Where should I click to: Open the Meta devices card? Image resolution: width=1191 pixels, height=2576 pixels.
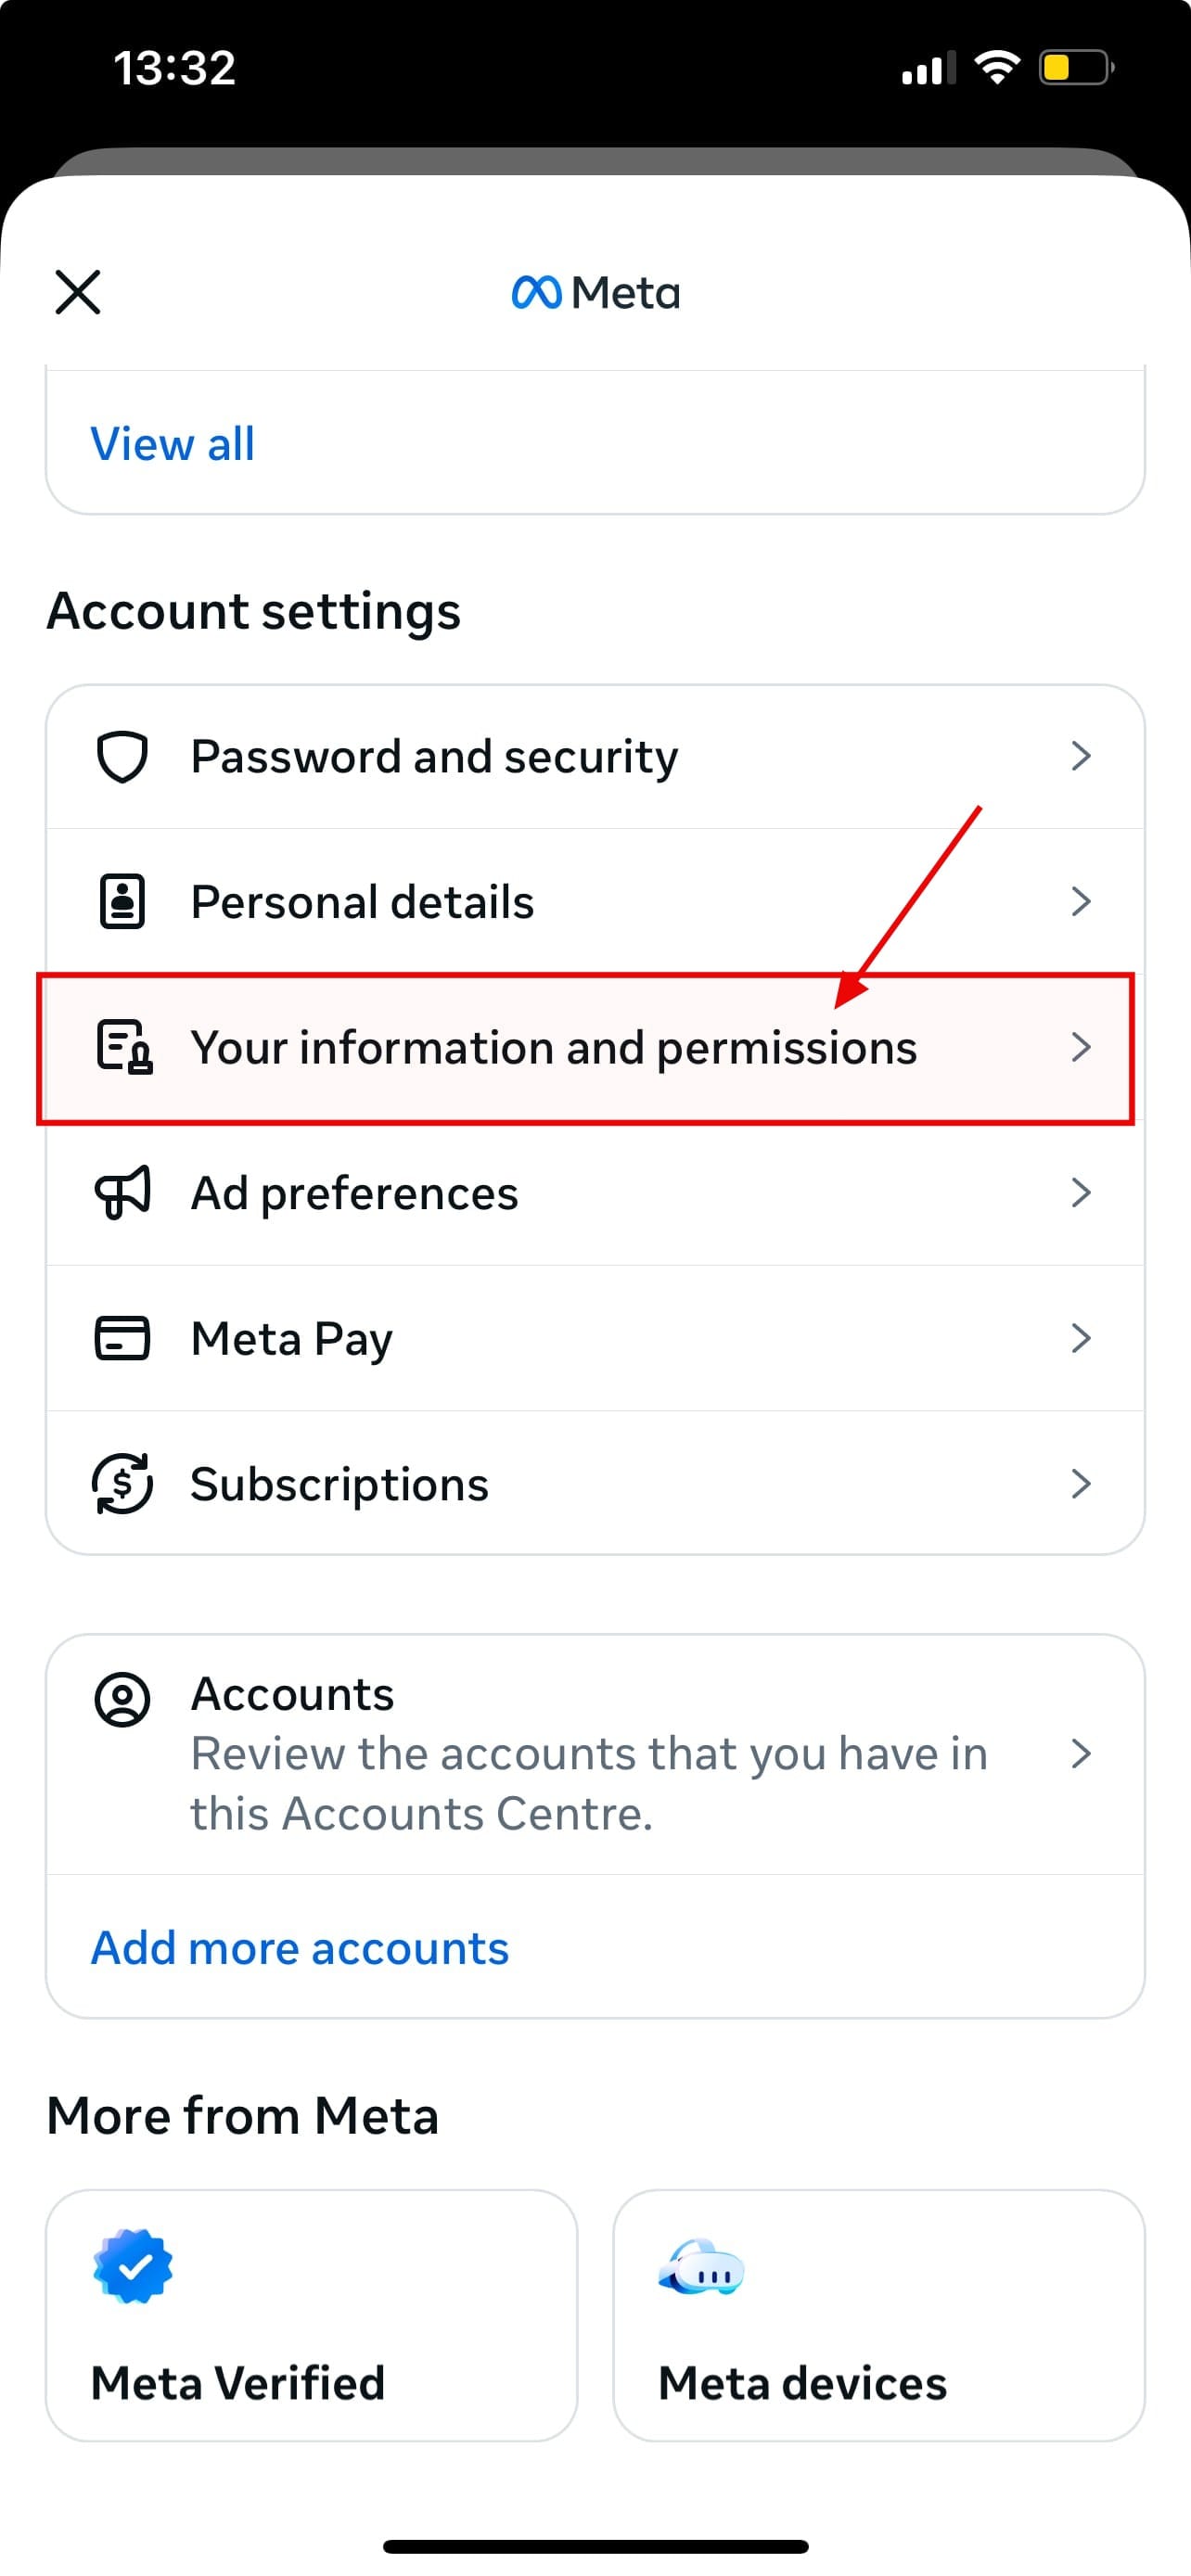tap(878, 2315)
